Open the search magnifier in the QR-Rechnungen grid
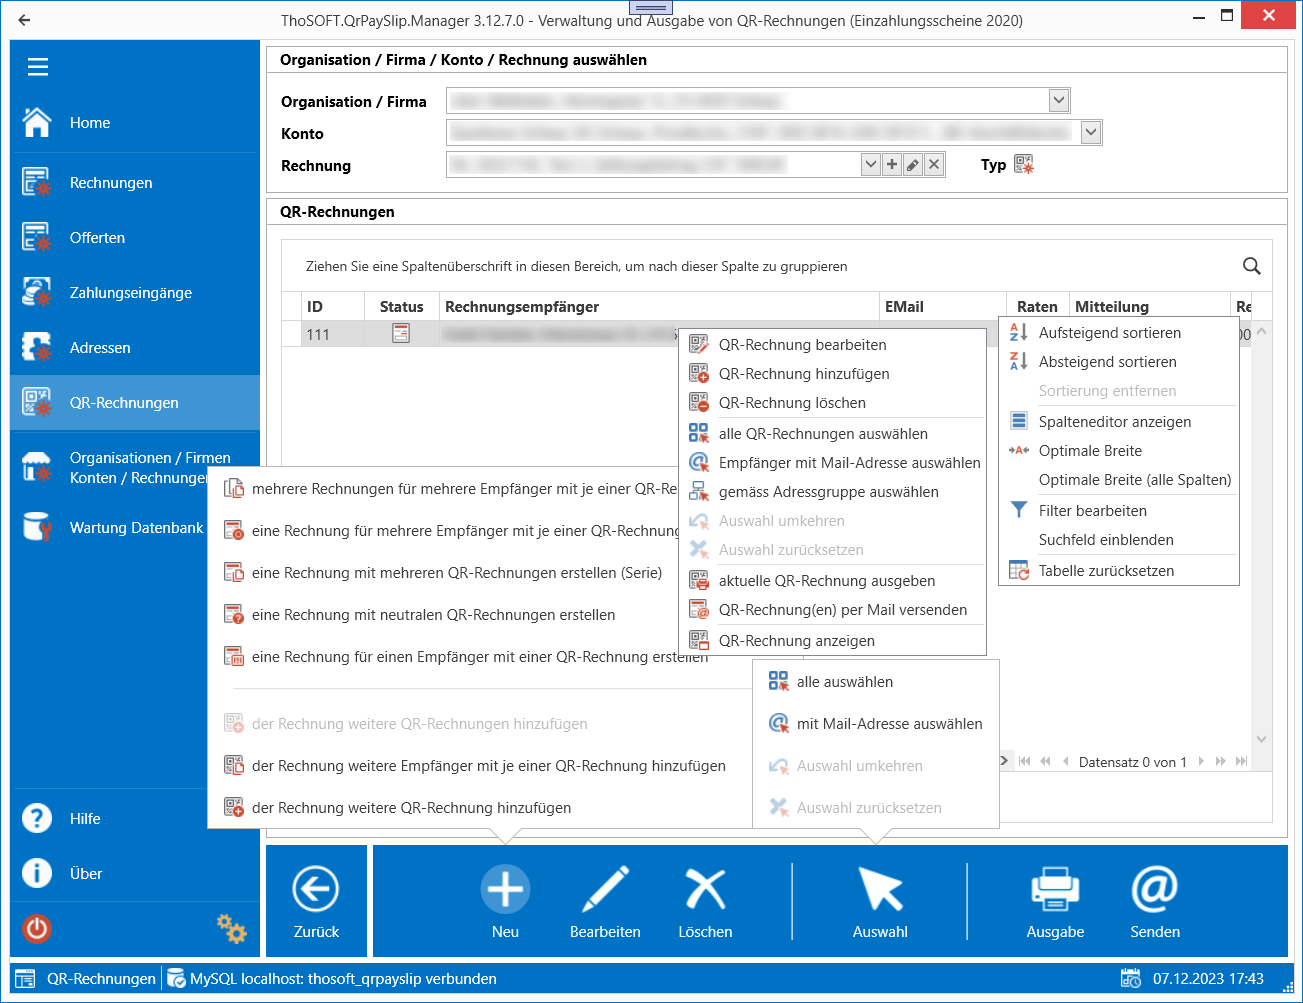 click(1251, 266)
